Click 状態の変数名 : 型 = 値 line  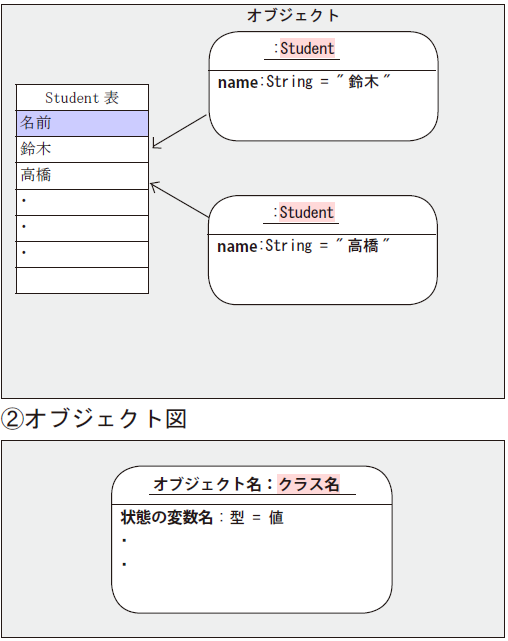(202, 518)
